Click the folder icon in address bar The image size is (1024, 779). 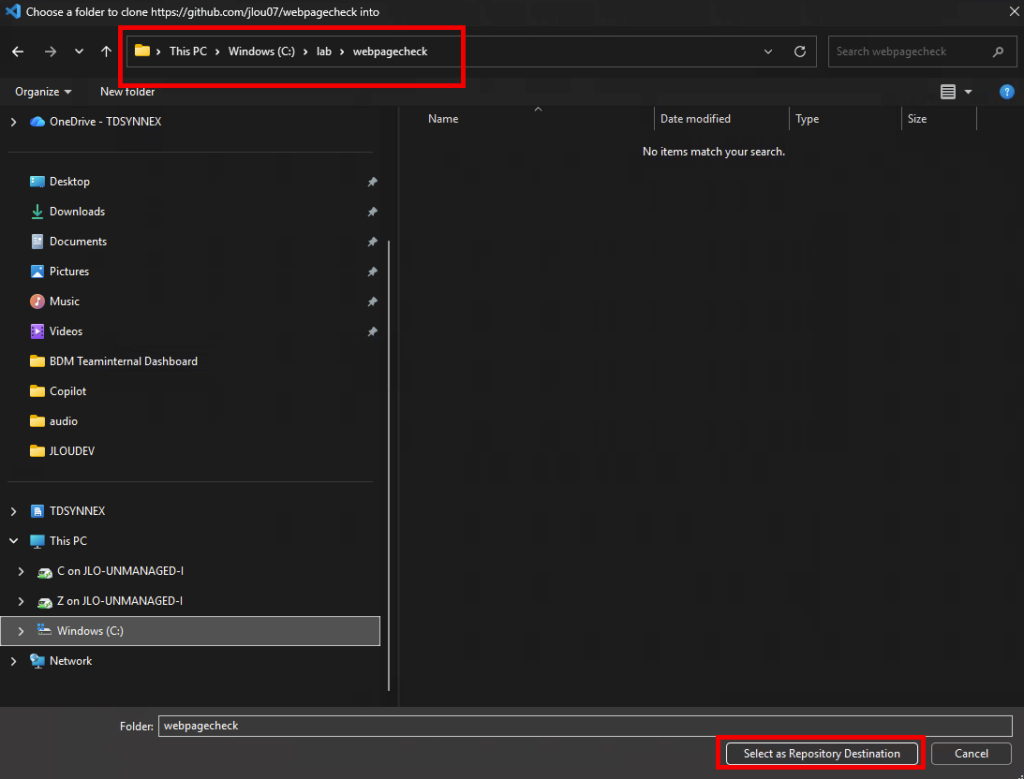point(142,51)
